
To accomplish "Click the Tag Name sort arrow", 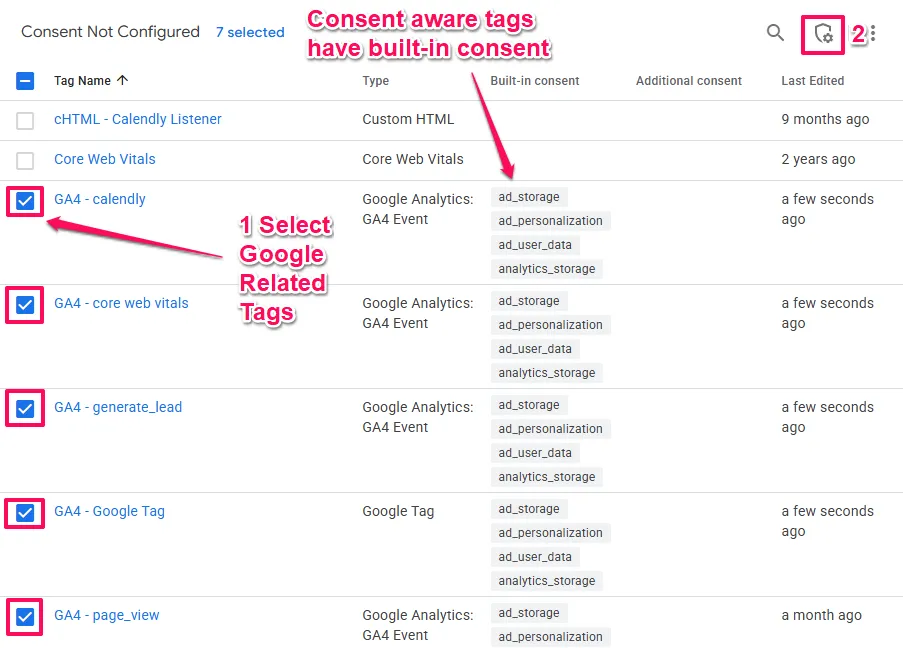I will coord(123,81).
